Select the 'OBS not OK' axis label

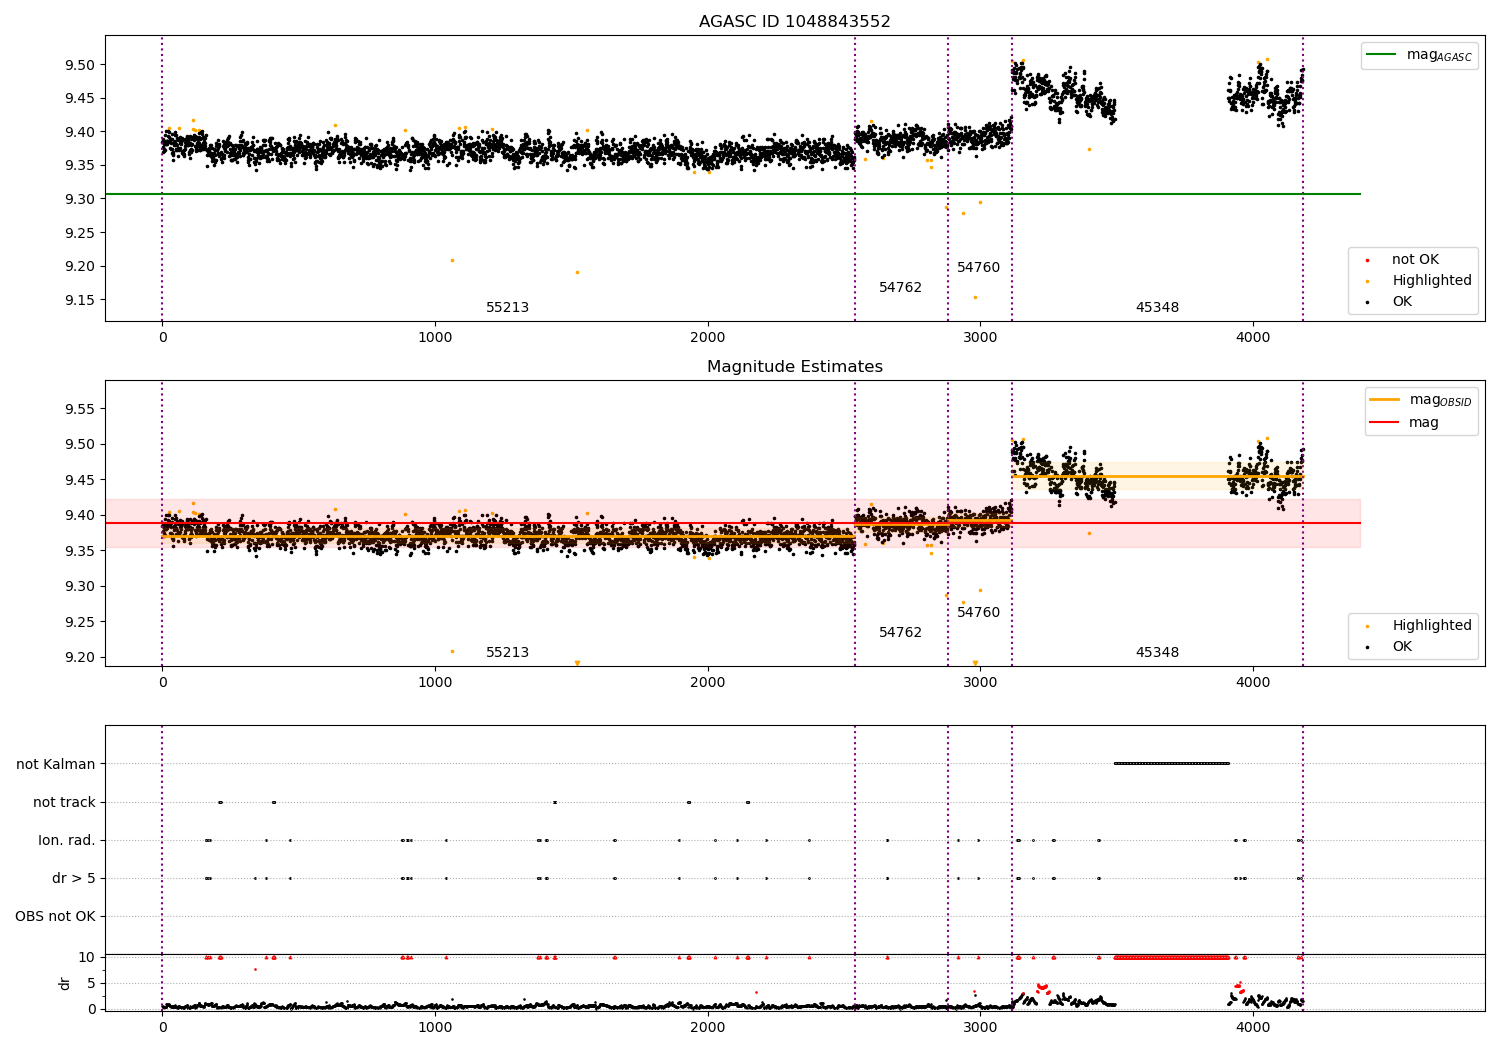pyautogui.click(x=56, y=916)
